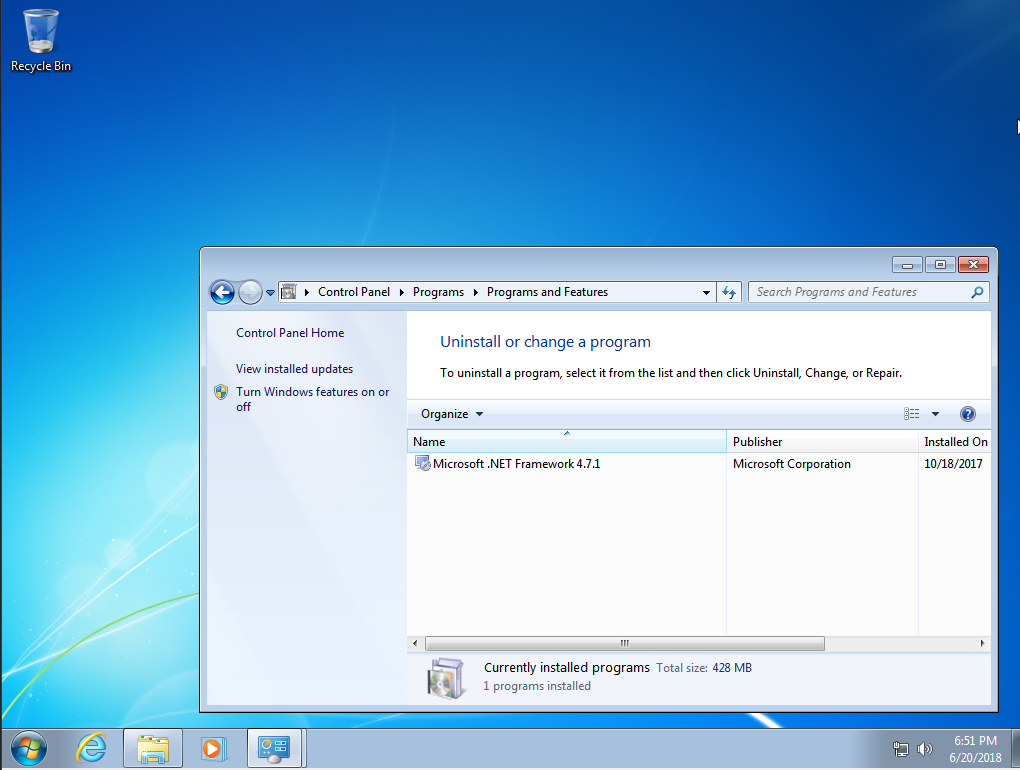
Task: Open Windows Explorer from taskbar
Action: (x=153, y=749)
